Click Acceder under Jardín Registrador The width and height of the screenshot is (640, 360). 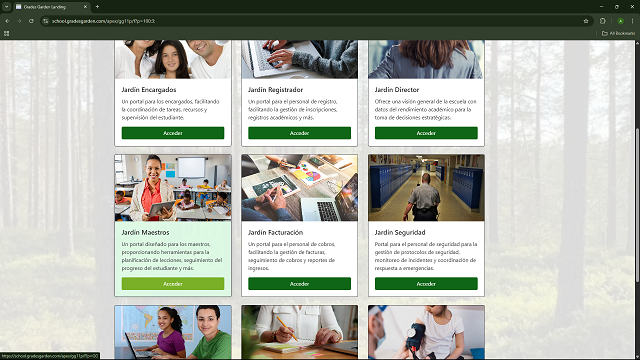(x=299, y=133)
